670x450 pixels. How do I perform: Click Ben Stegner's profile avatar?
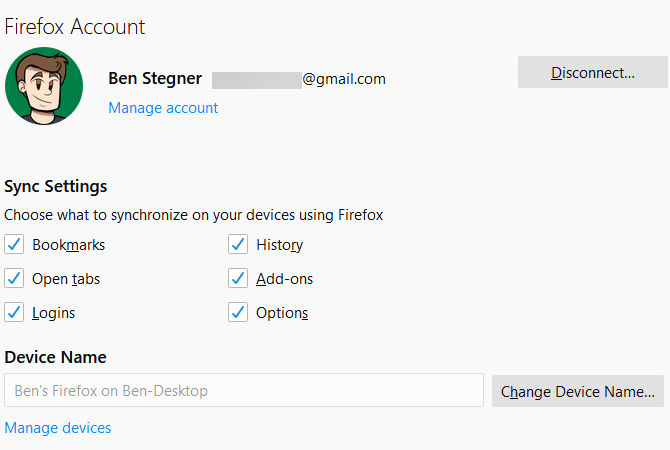pyautogui.click(x=44, y=86)
